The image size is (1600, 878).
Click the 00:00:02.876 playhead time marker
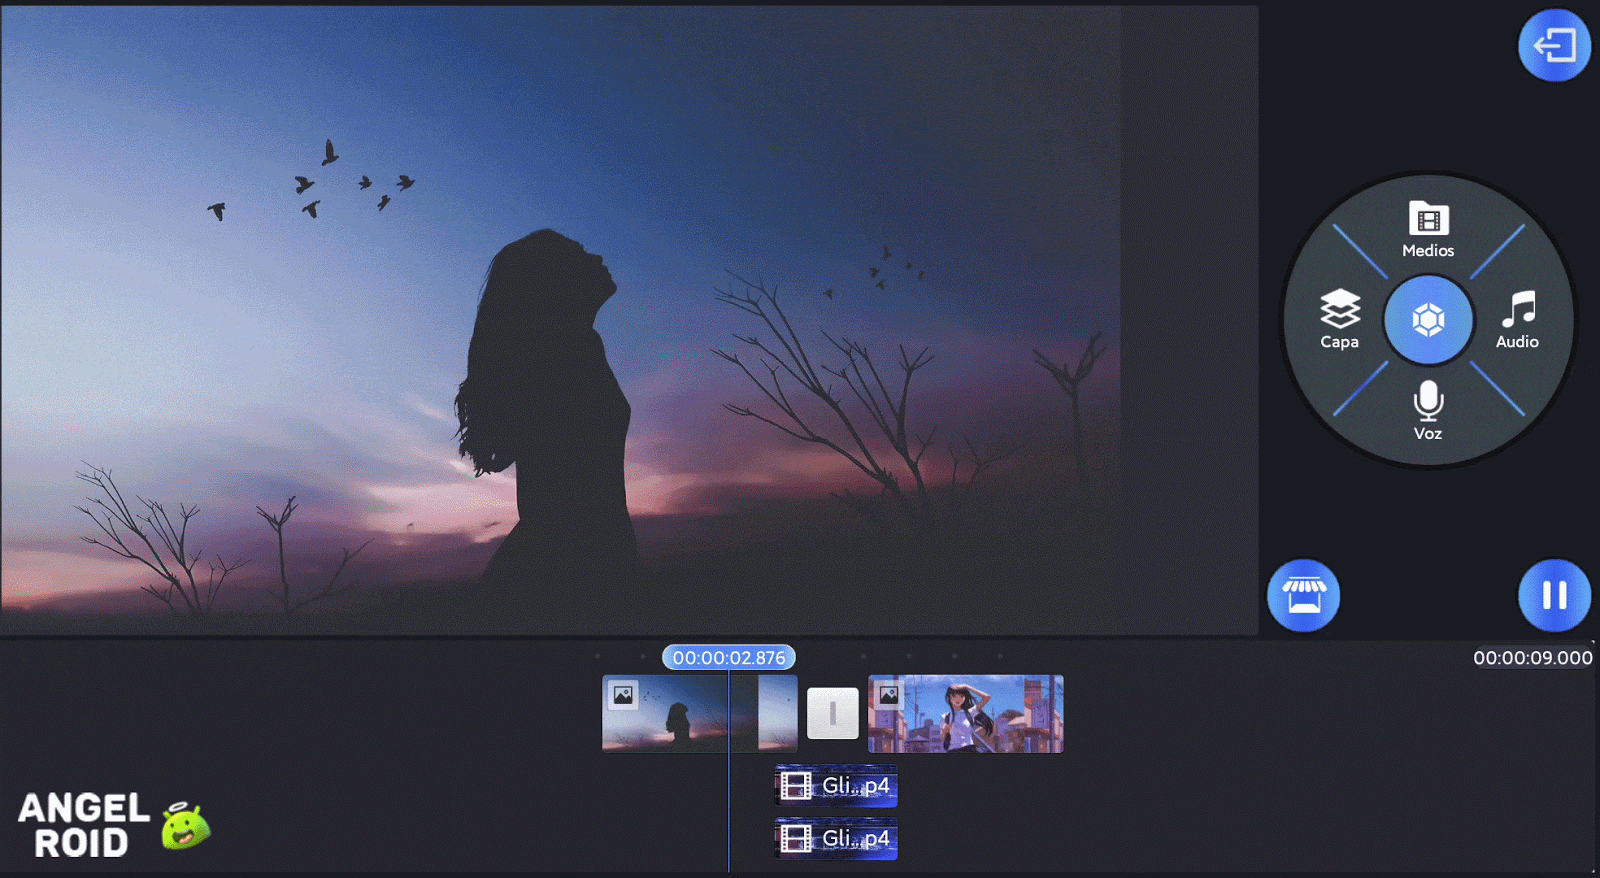pos(729,657)
